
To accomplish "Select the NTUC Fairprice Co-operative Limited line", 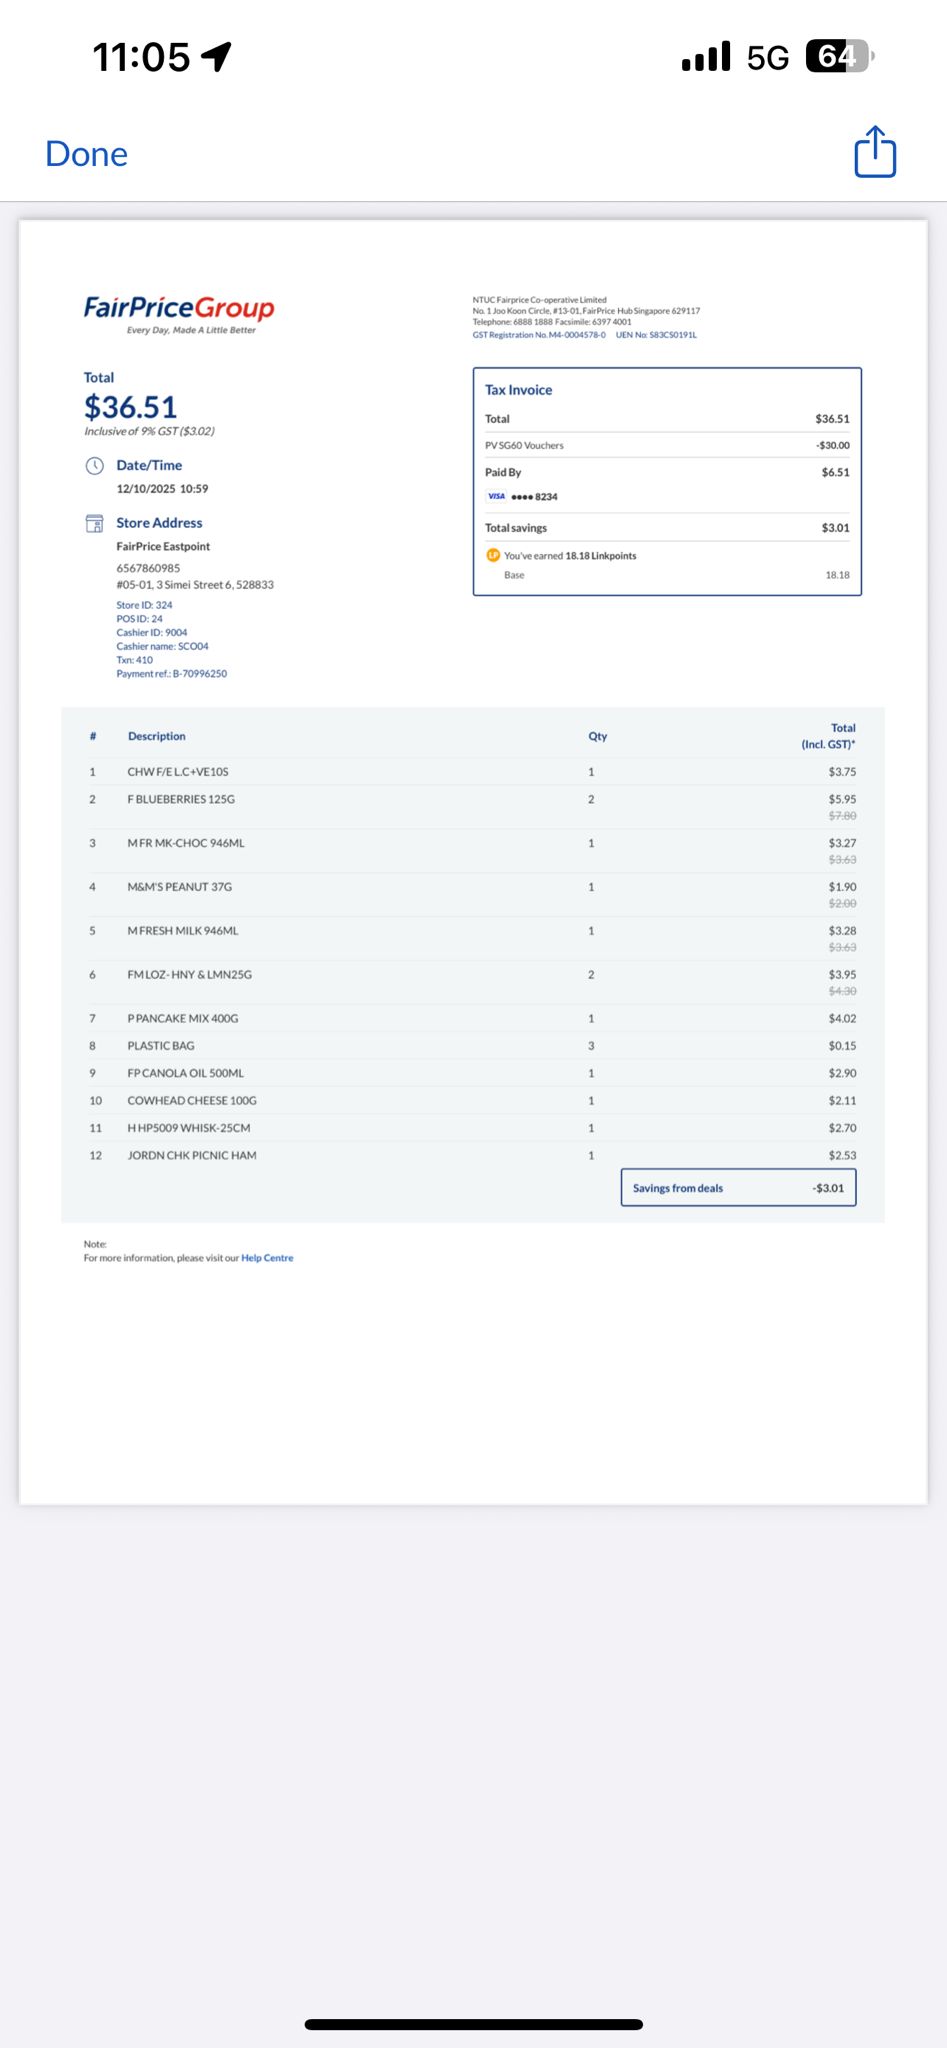I will [540, 299].
